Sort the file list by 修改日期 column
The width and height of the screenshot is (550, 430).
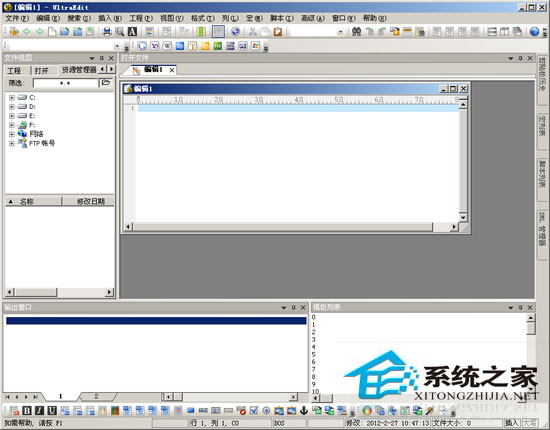point(88,201)
